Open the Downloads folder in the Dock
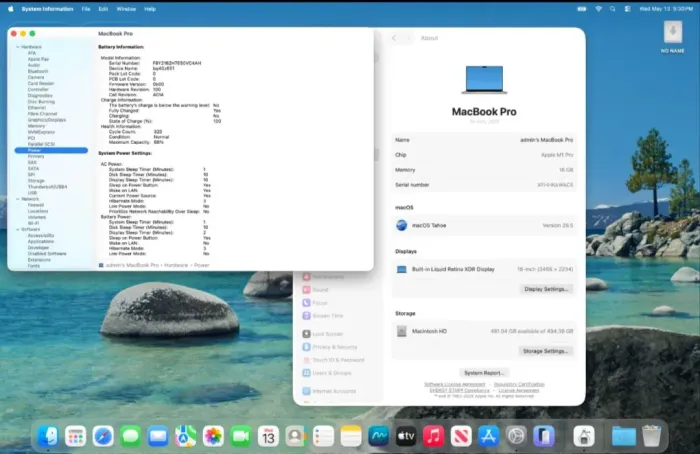Viewport: 700px width, 454px height. [624, 436]
